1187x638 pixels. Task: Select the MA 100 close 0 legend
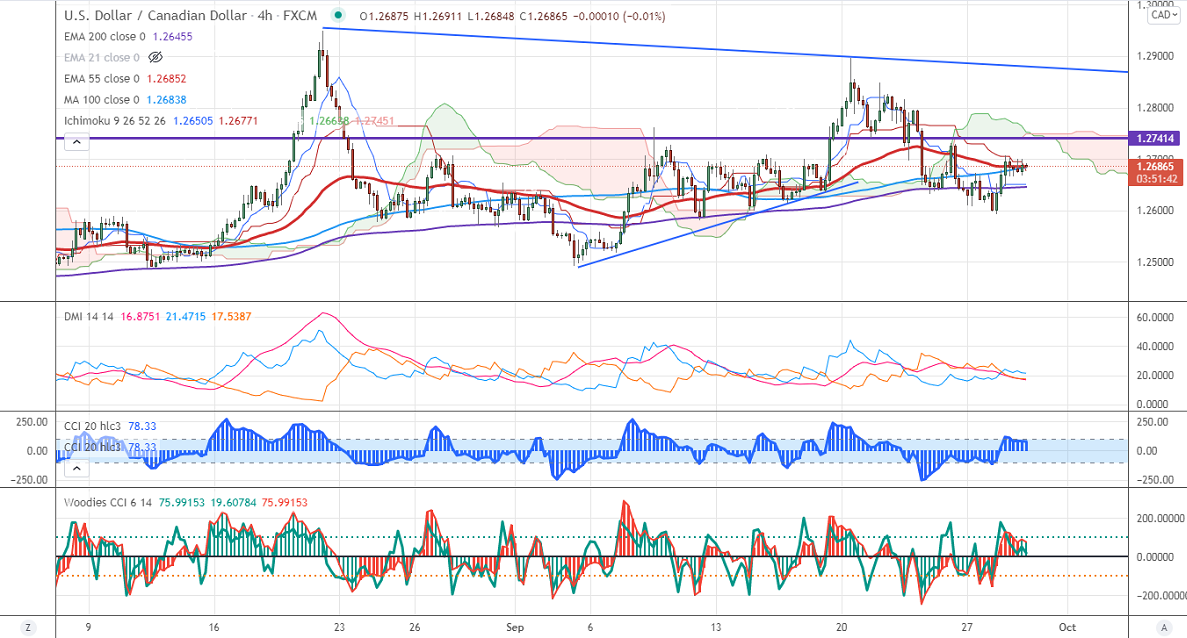(101, 100)
